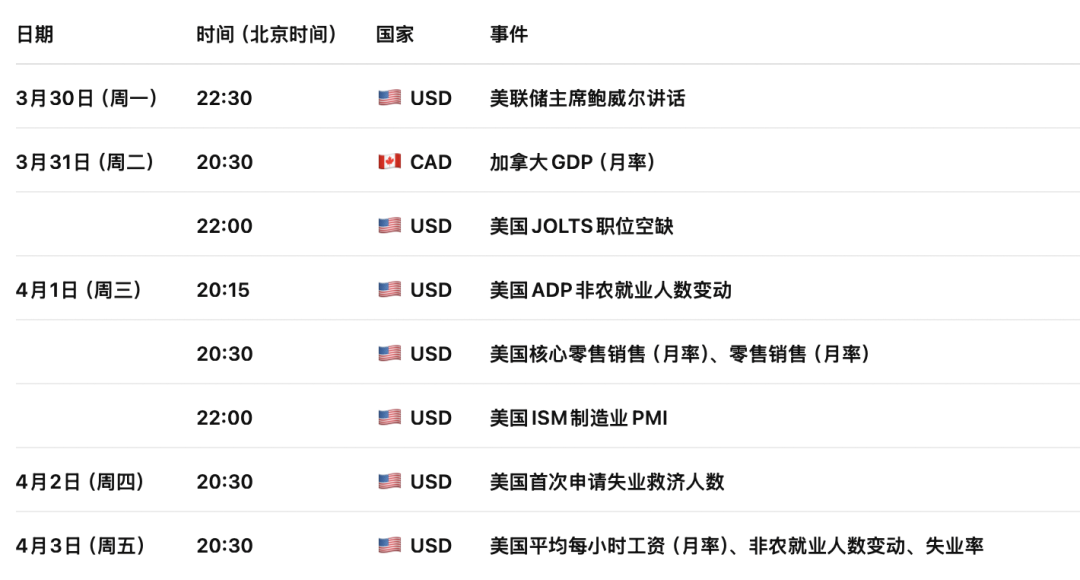Click US flag in JOLTS职位空缺 row
The width and height of the screenshot is (1080, 580).
point(389,226)
